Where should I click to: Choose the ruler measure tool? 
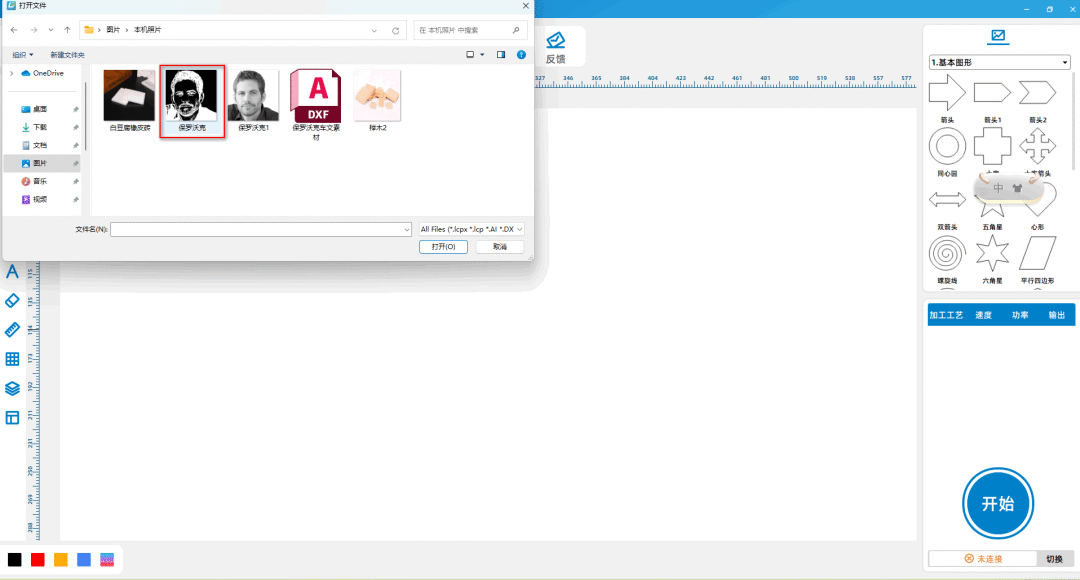(x=12, y=329)
